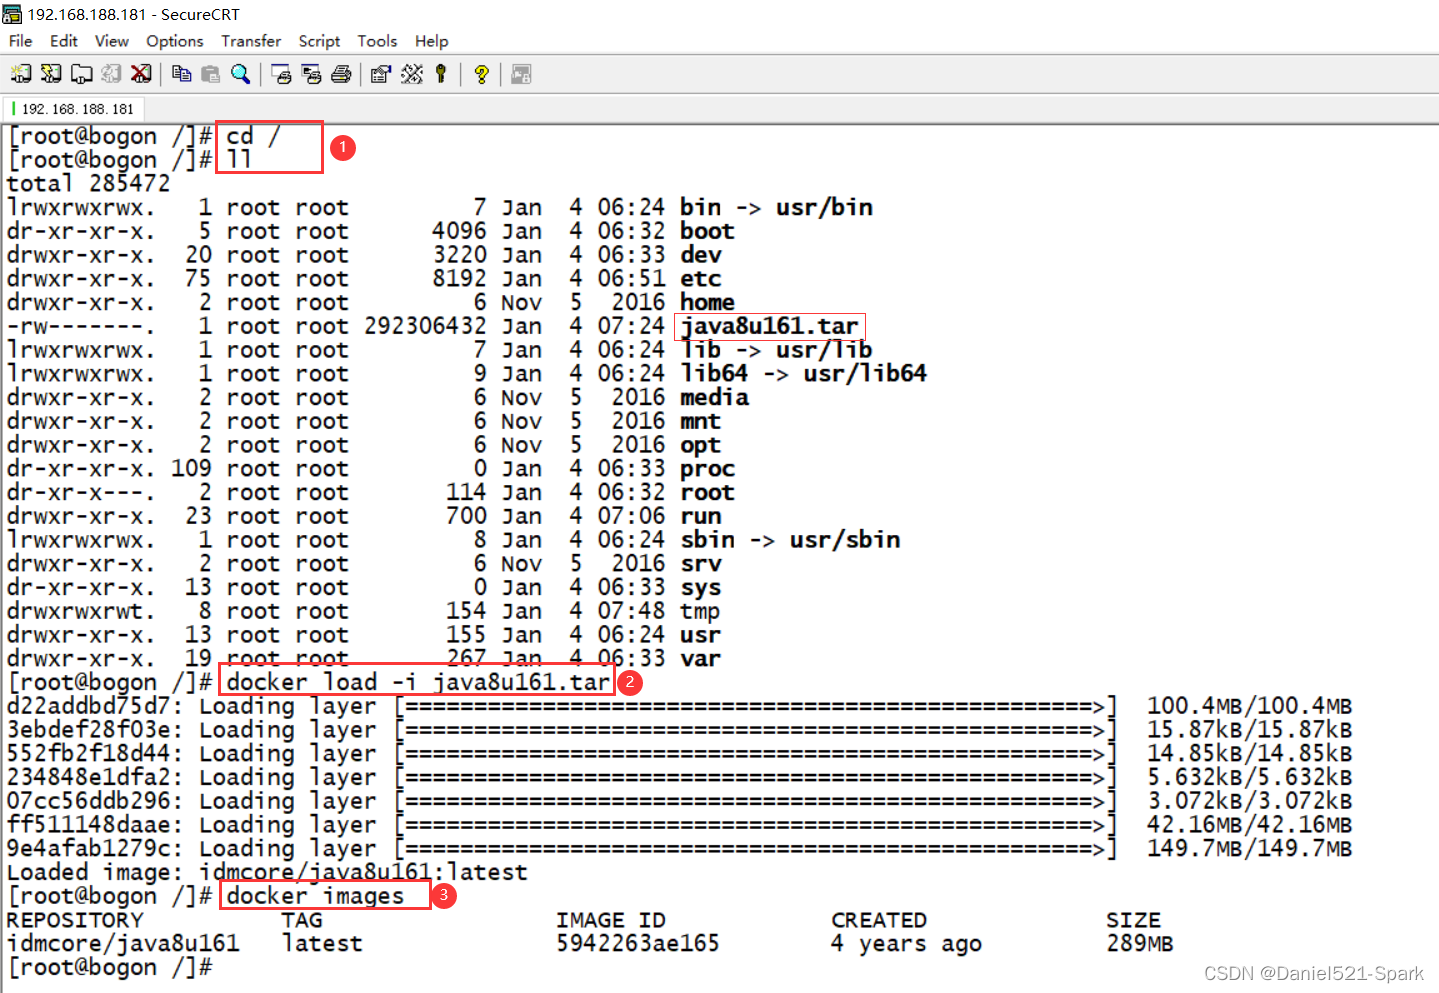Click the 'dev' directory name
This screenshot has height=993, width=1439.
coord(701,255)
